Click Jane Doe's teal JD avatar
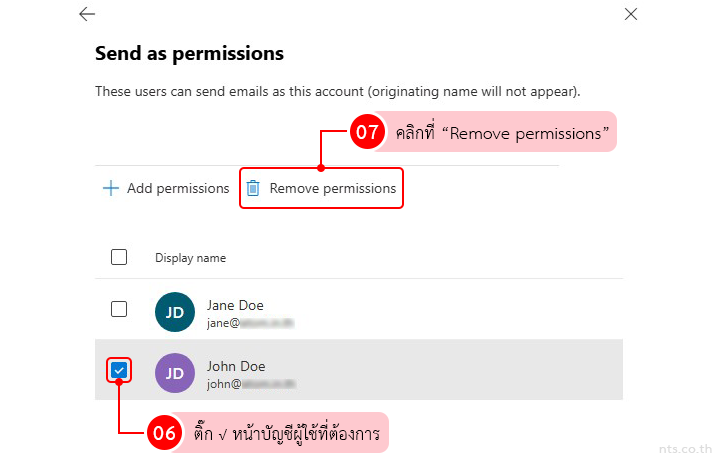This screenshot has width=720, height=461. click(175, 312)
